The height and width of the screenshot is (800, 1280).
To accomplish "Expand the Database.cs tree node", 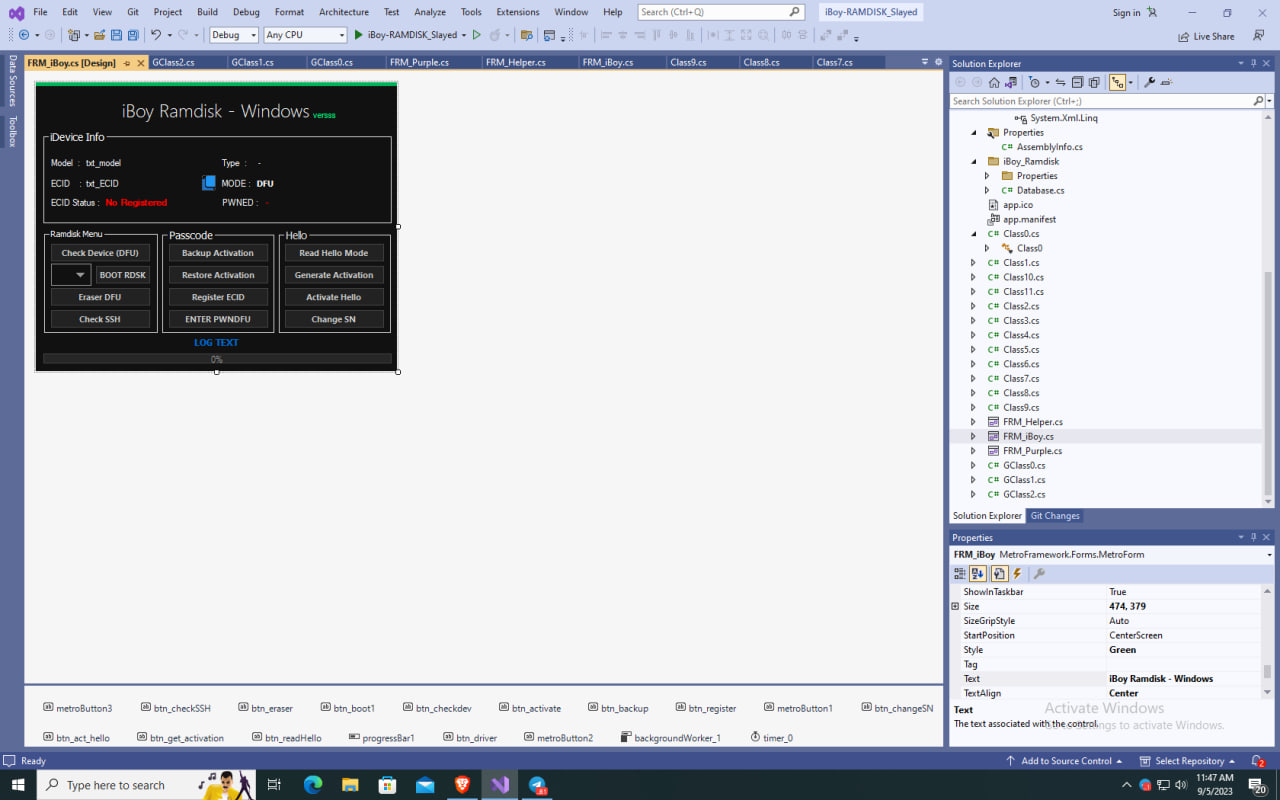I will click(987, 190).
